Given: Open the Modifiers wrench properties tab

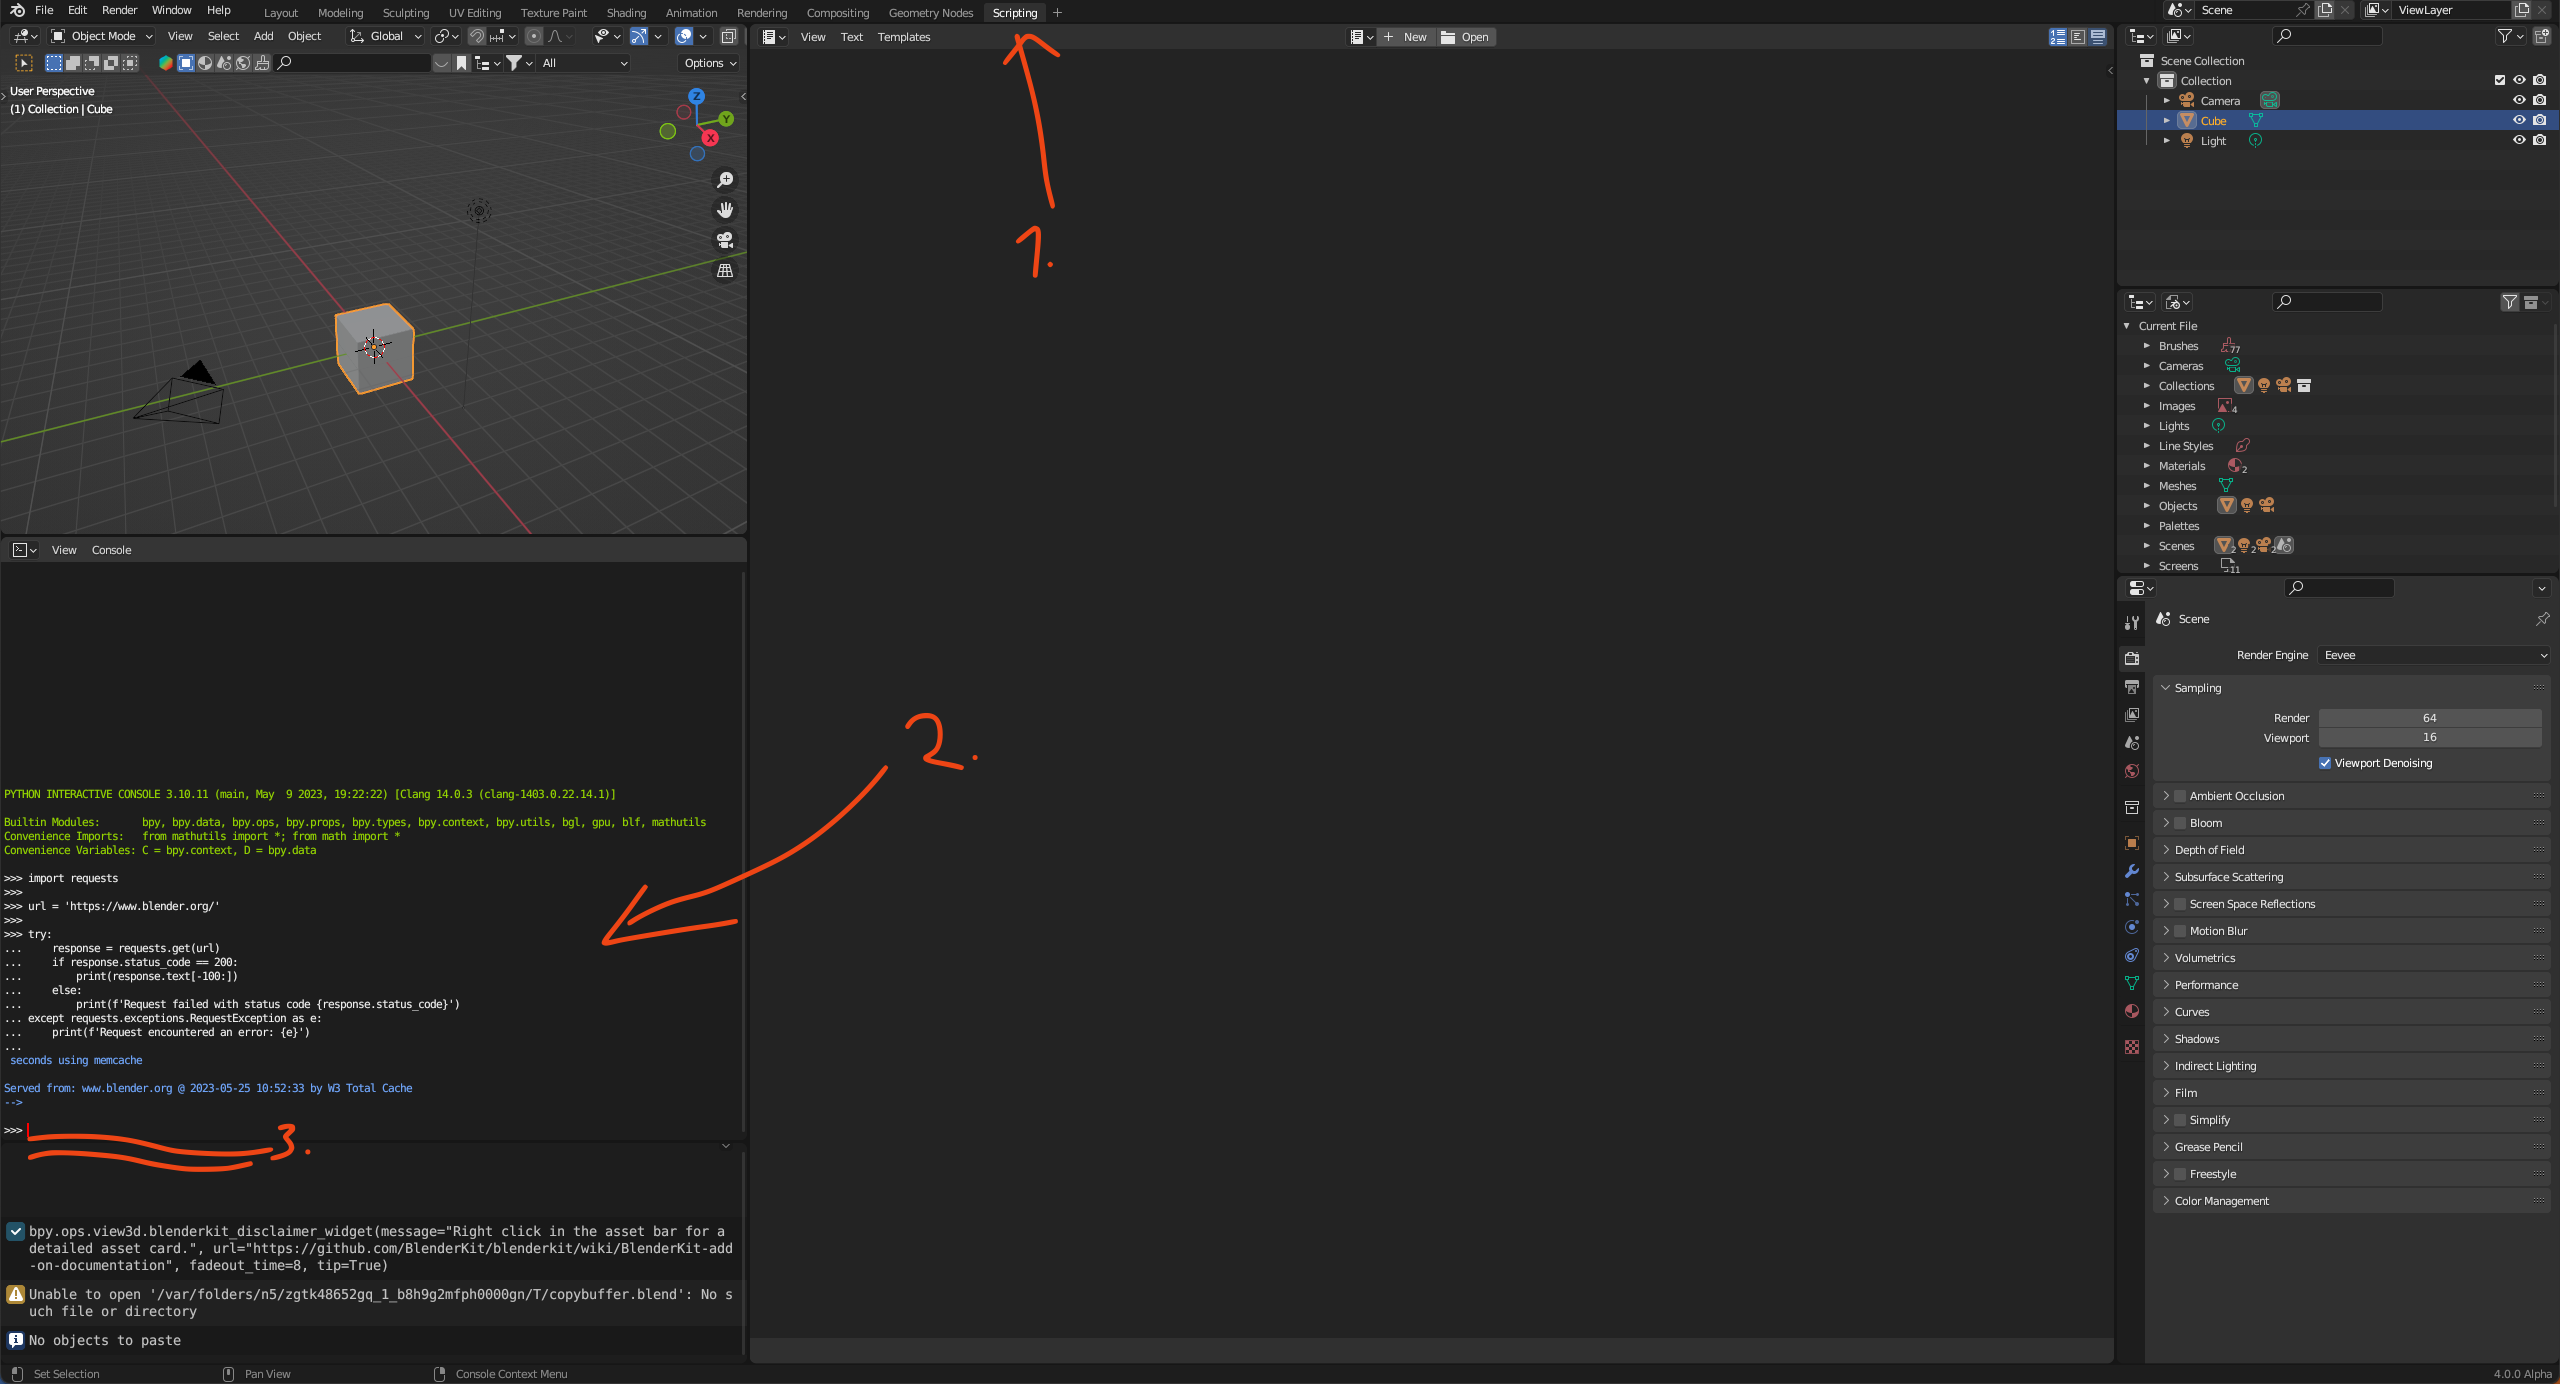Looking at the screenshot, I should (2132, 871).
